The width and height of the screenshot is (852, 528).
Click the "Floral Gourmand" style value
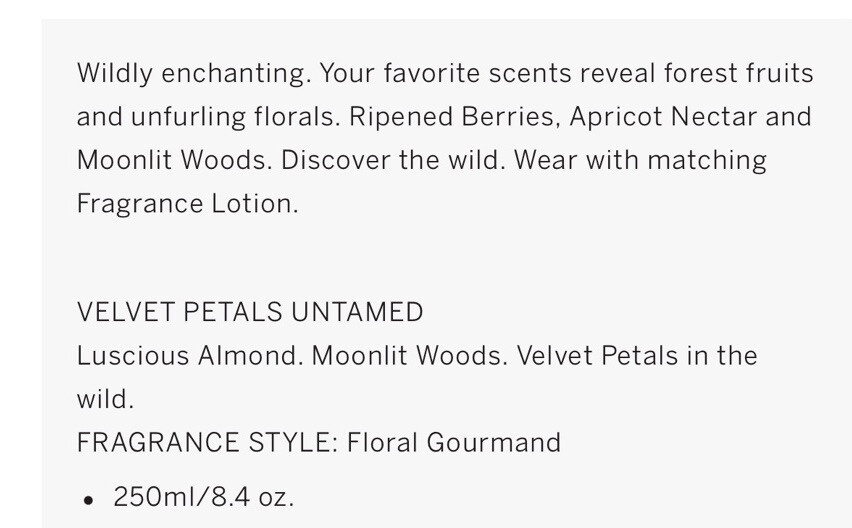454,442
